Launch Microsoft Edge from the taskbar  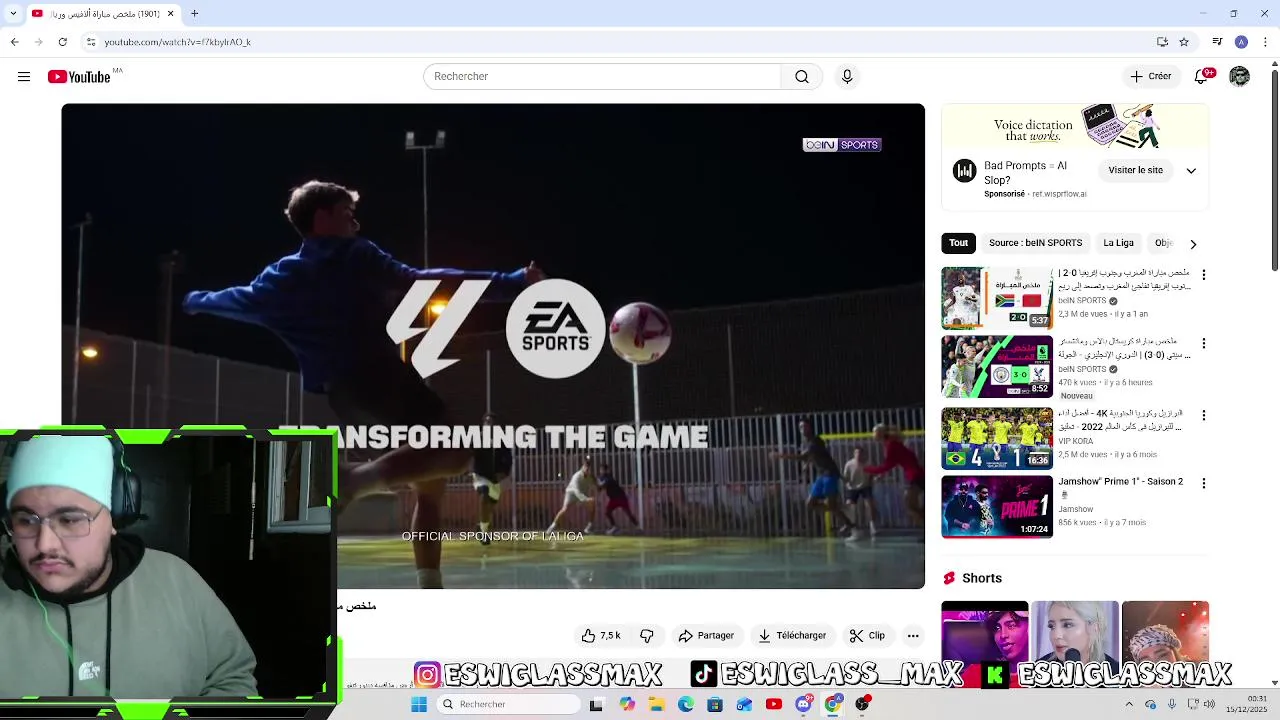click(x=686, y=704)
